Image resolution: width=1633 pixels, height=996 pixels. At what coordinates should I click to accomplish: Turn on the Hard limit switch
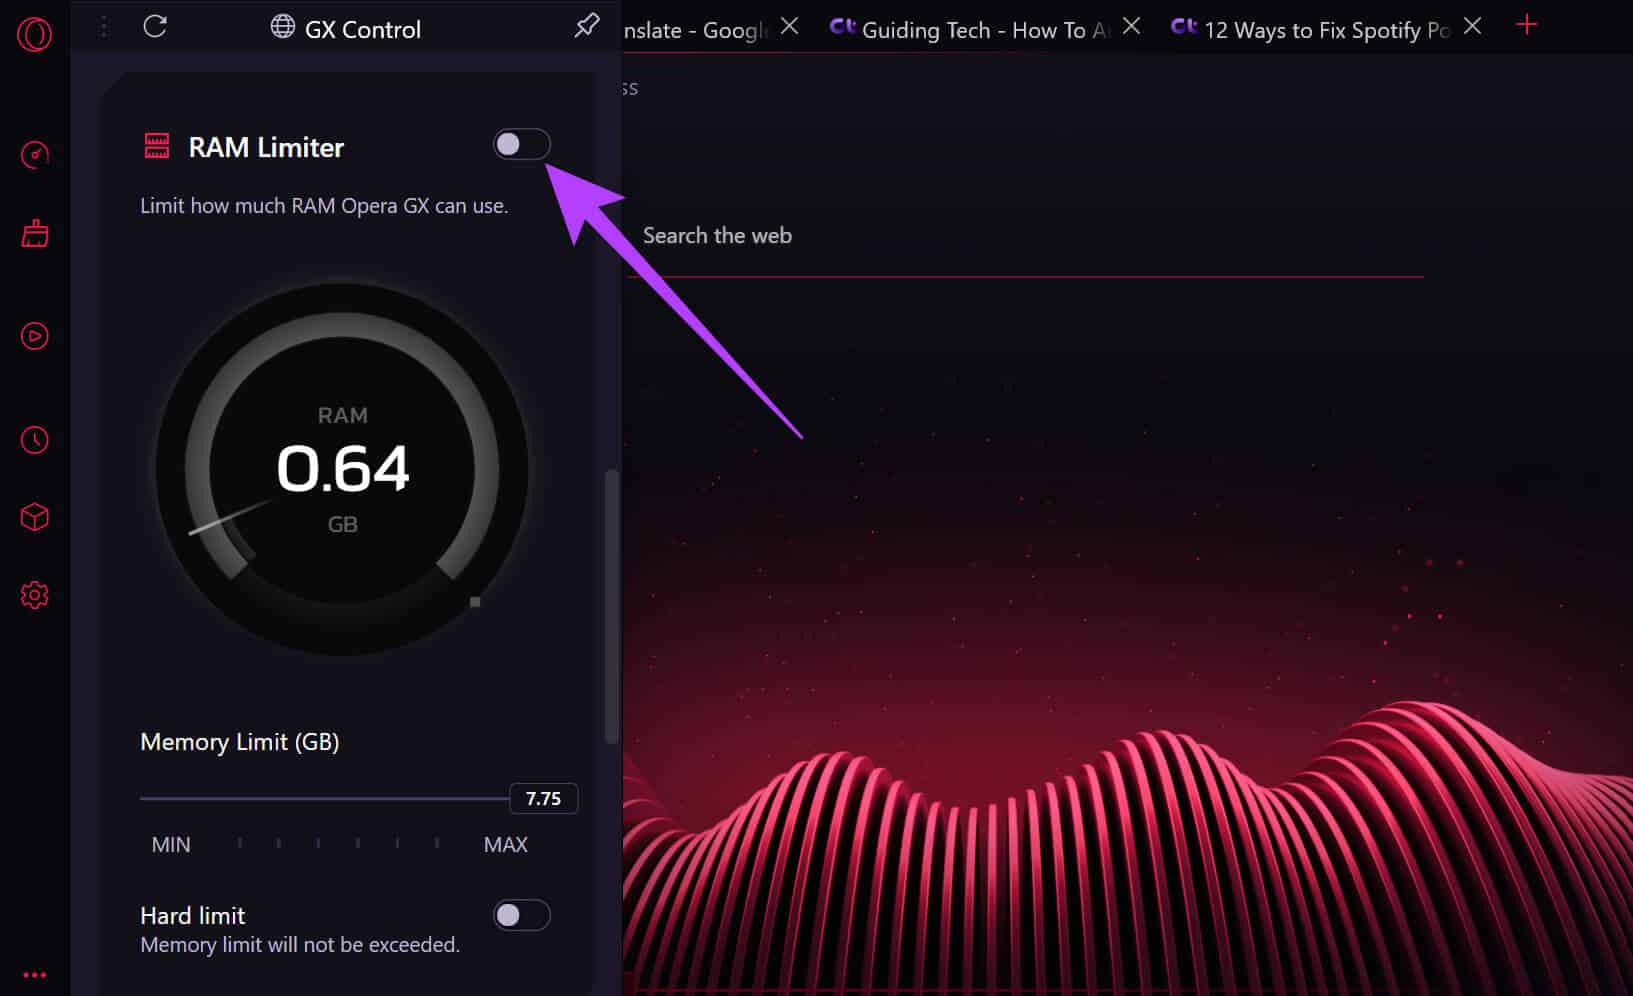[521, 915]
